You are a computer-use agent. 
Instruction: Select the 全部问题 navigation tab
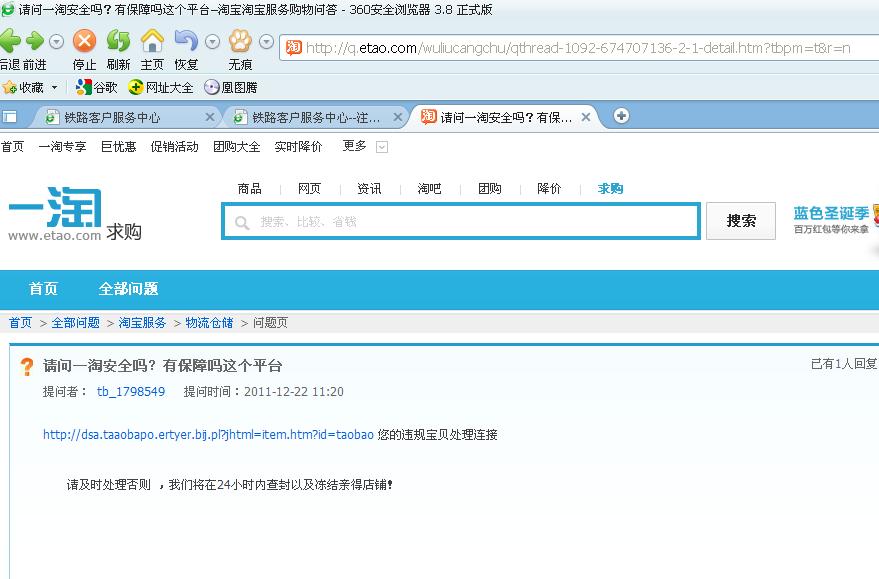[128, 289]
